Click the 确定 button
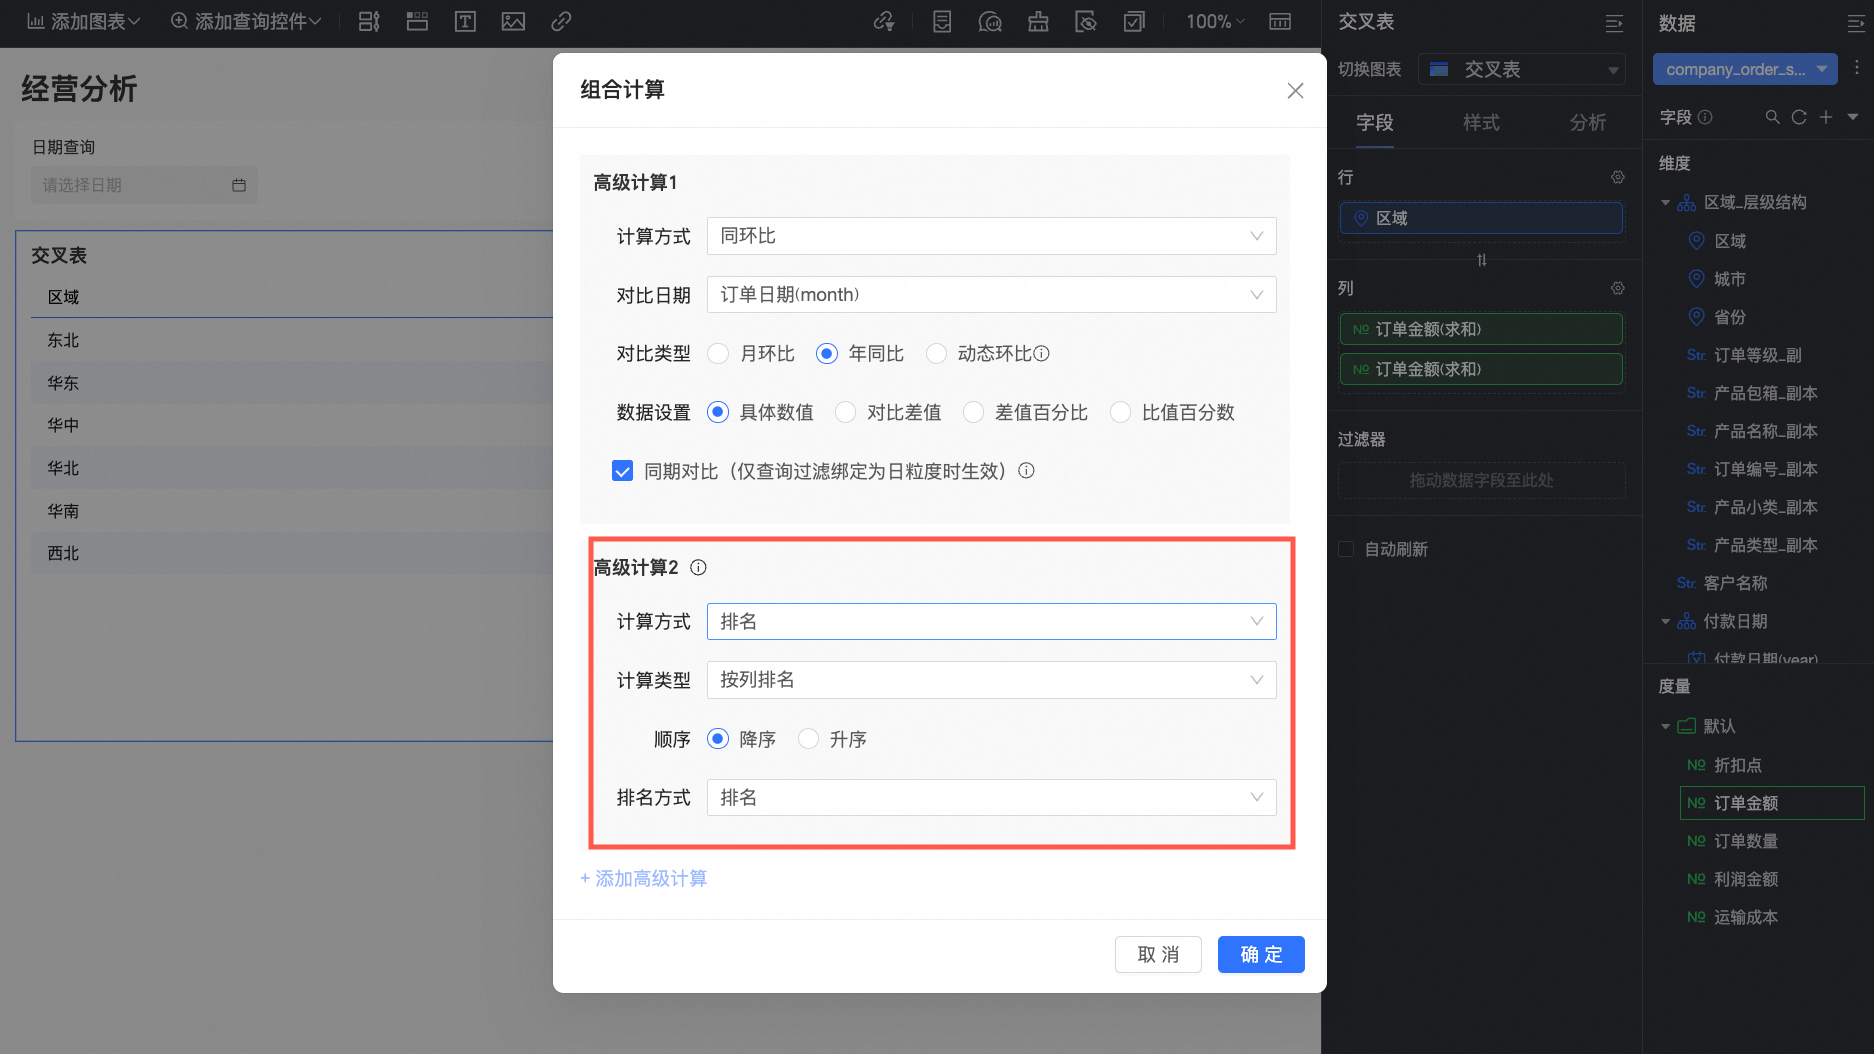Screen dimensions: 1874x1054 tap(1261, 955)
